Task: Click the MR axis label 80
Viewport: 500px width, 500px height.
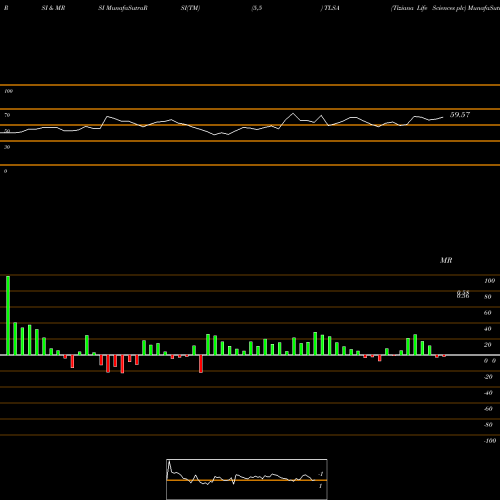Action: coord(488,297)
